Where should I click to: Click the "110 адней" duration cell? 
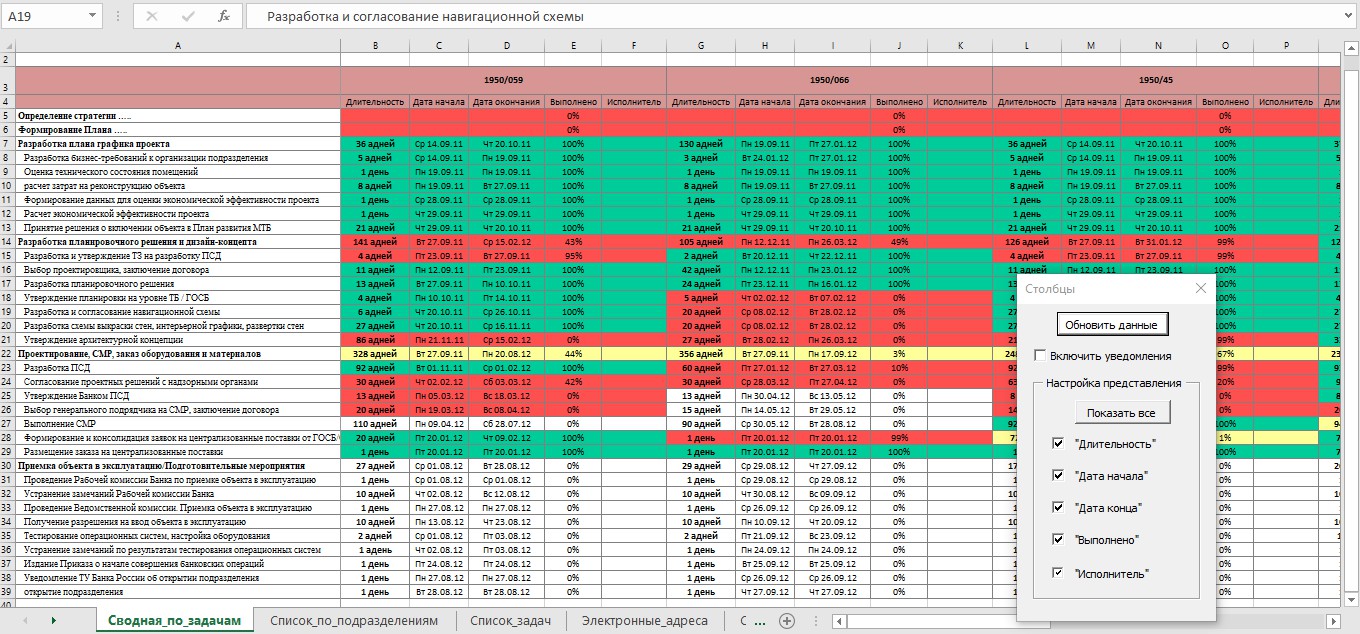coord(375,424)
